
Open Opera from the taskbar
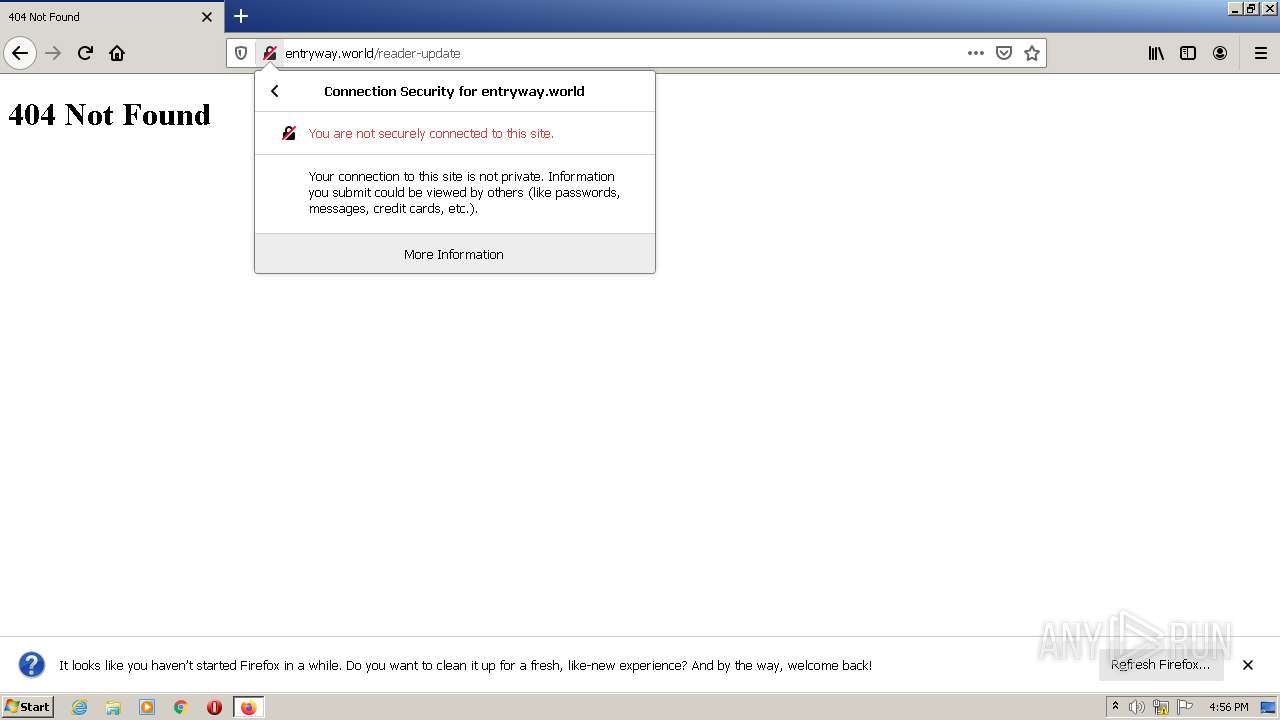(x=214, y=707)
